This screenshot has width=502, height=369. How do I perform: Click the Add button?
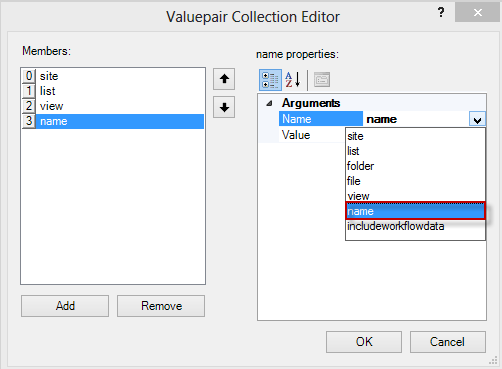click(65, 306)
